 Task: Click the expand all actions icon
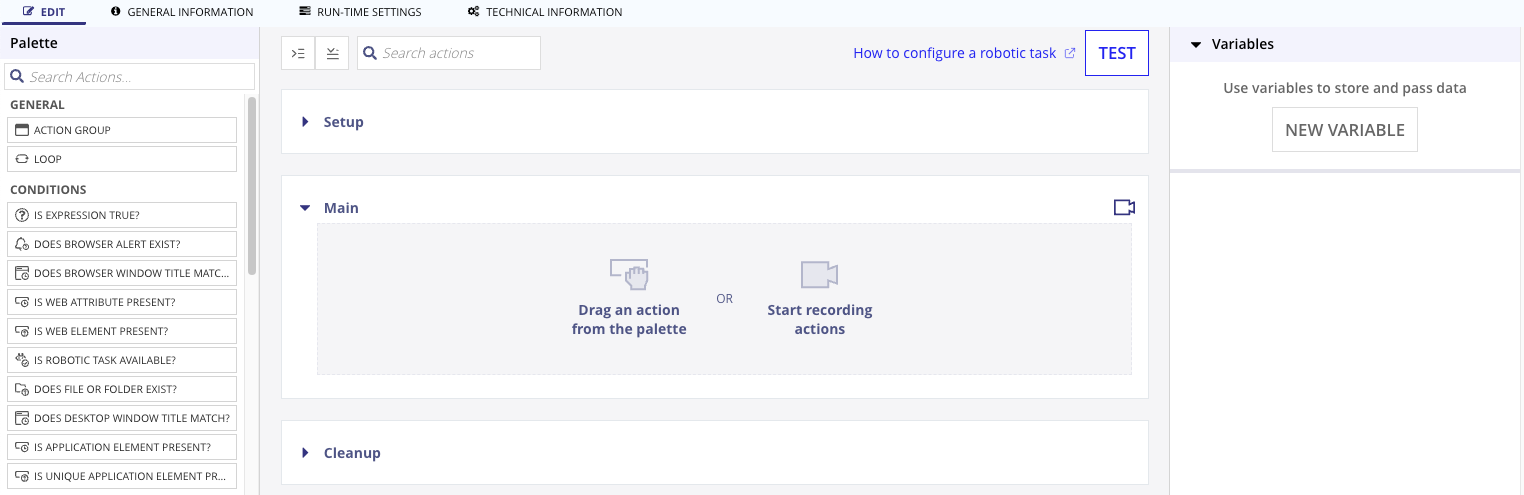298,54
